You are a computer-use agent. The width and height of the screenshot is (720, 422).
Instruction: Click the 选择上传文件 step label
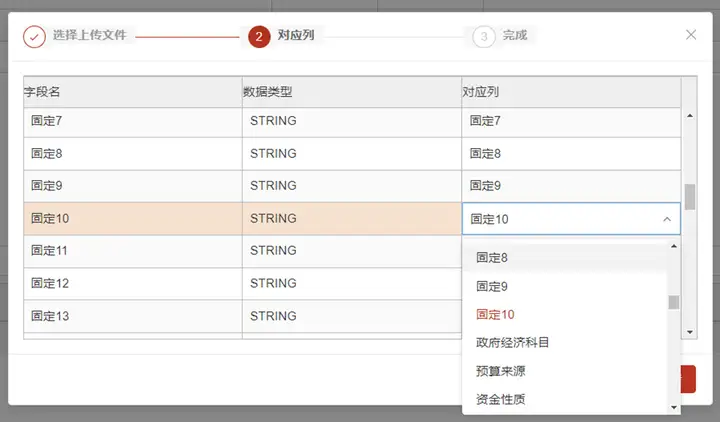point(89,35)
